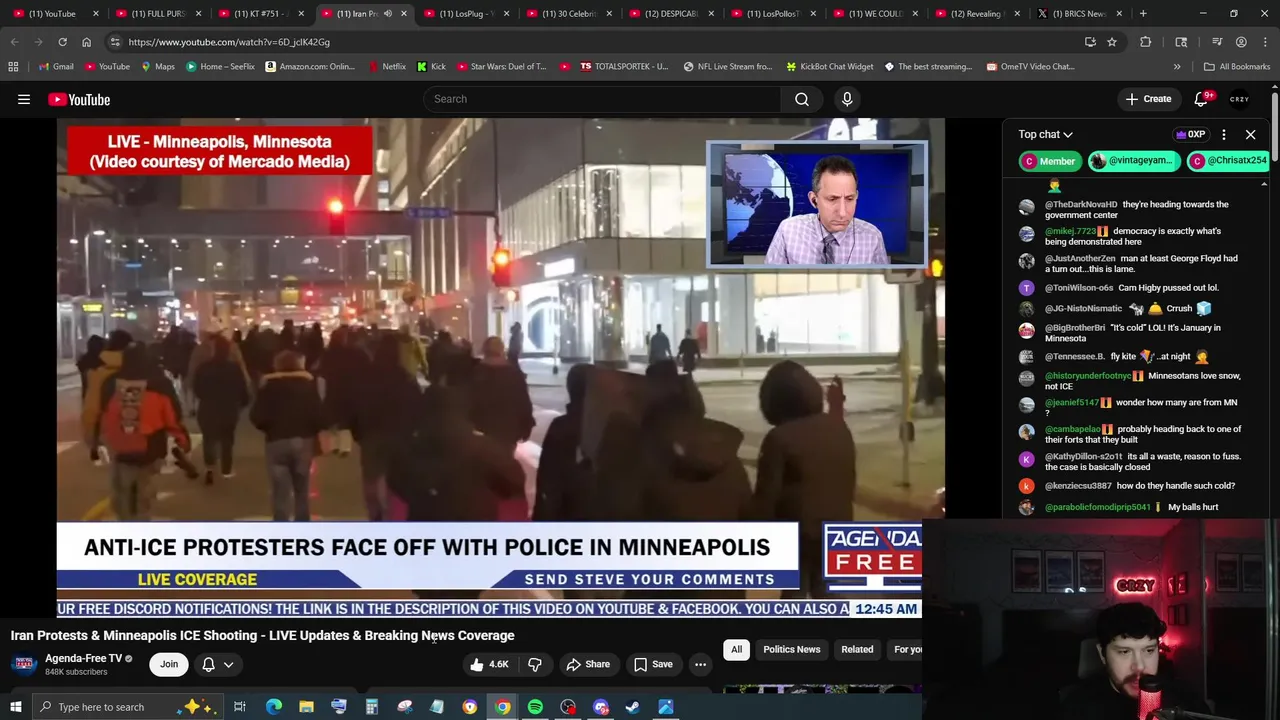
Task: Like the video with thumbs up
Action: [x=489, y=664]
